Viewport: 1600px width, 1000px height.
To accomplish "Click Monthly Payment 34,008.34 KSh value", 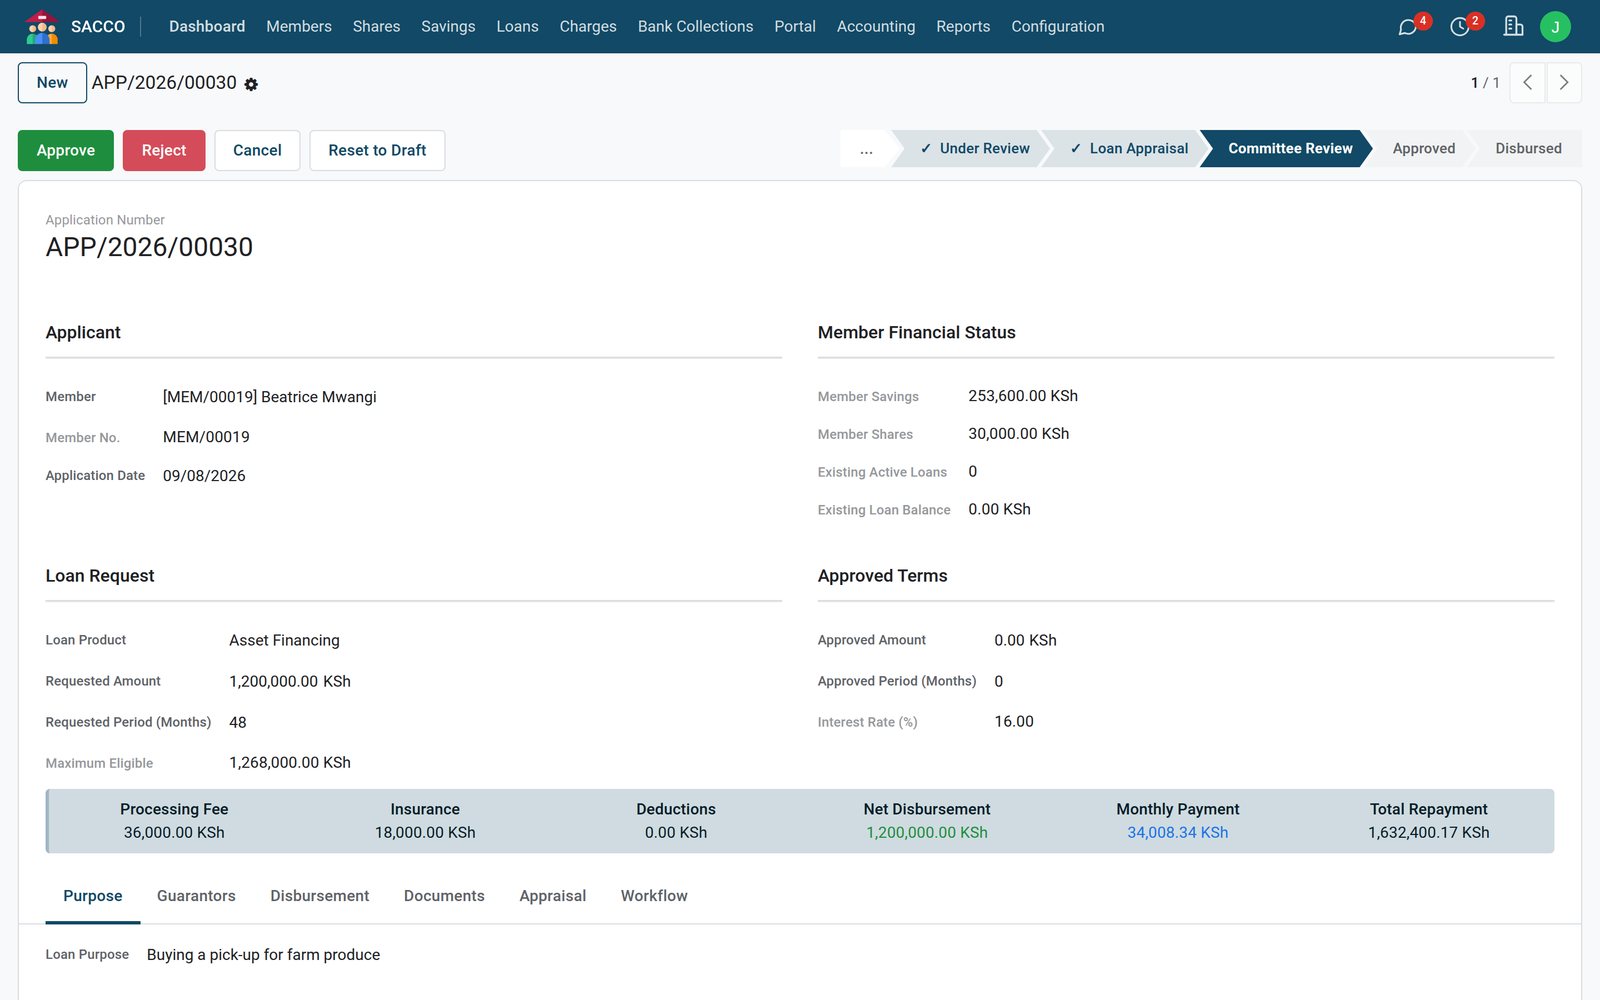I will click(1178, 833).
